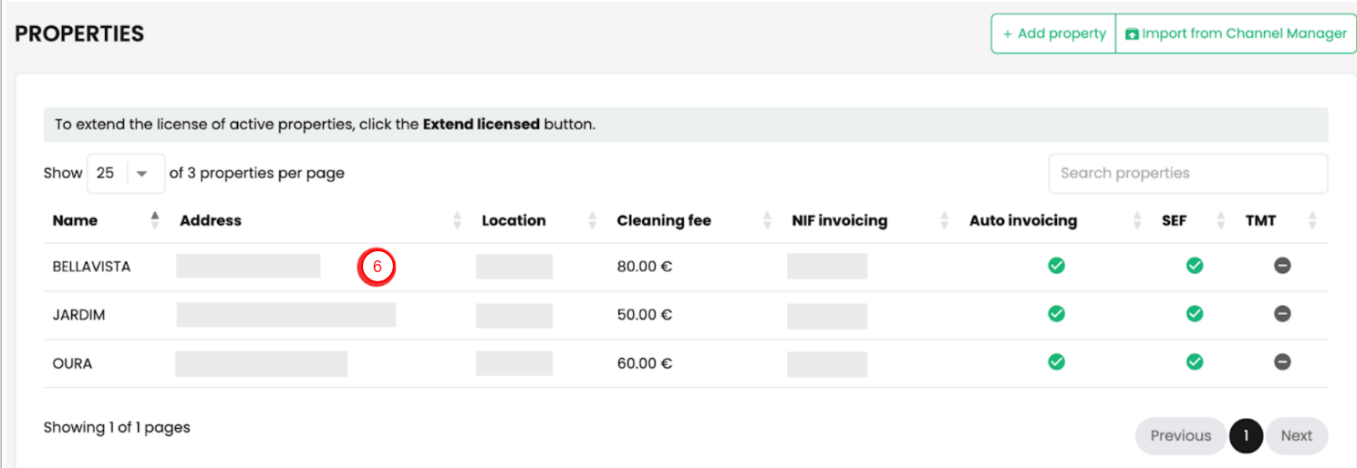This screenshot has height=468, width=1357.
Task: Sort by NIF invoicing column header
Action: click(840, 221)
